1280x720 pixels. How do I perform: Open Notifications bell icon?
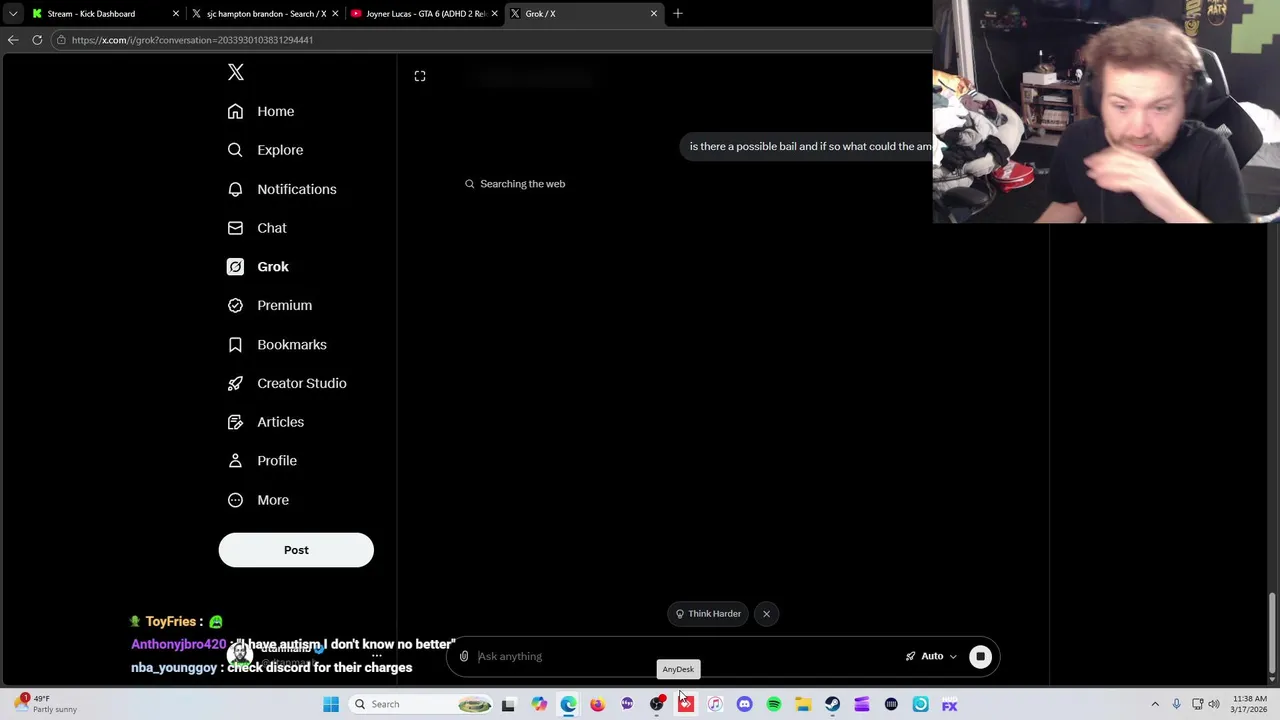coord(235,189)
